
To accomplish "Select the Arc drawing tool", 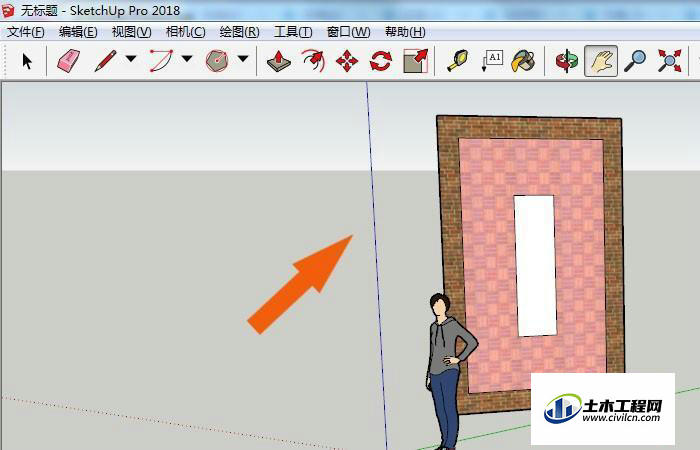I will [161, 61].
